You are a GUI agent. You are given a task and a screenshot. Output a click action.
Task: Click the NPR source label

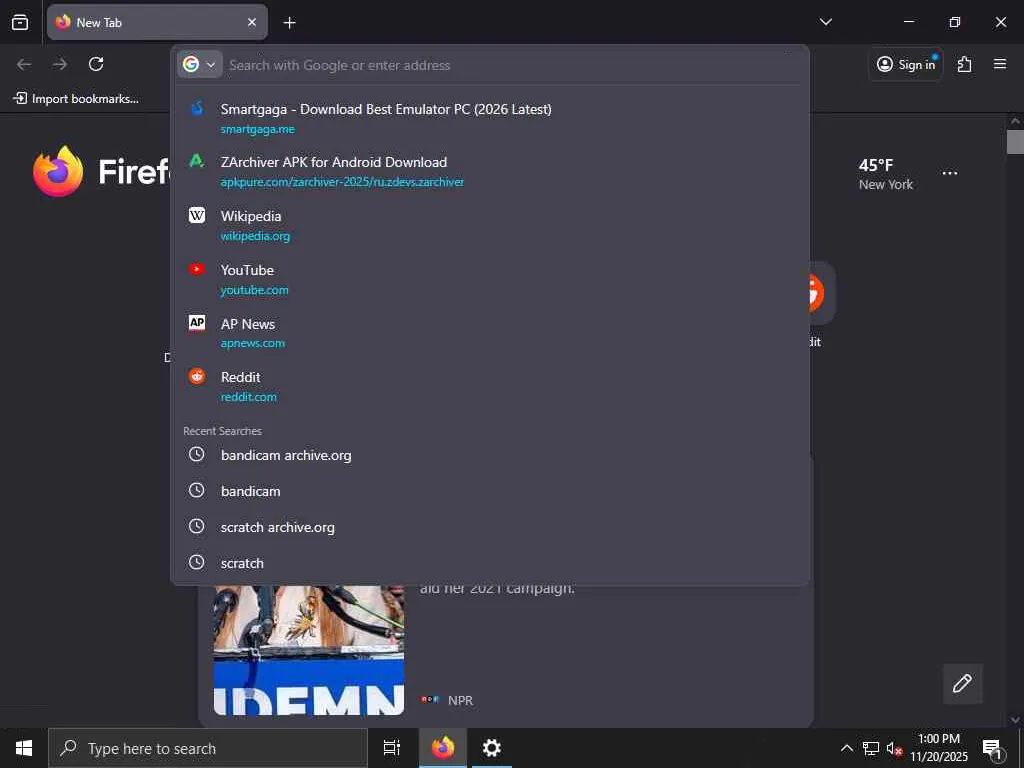[460, 701]
